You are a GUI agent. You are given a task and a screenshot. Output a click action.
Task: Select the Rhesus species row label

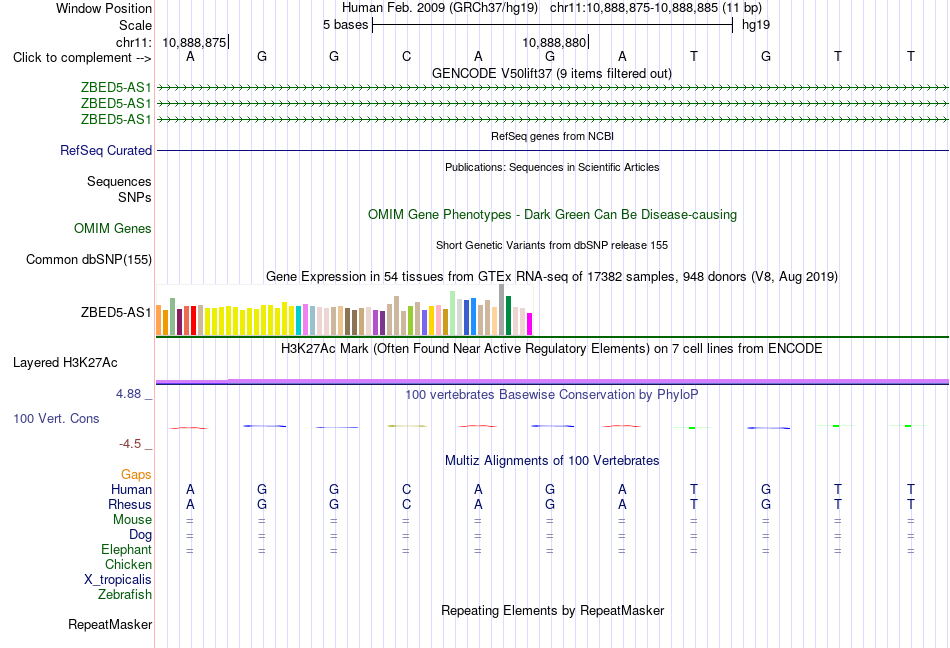130,504
